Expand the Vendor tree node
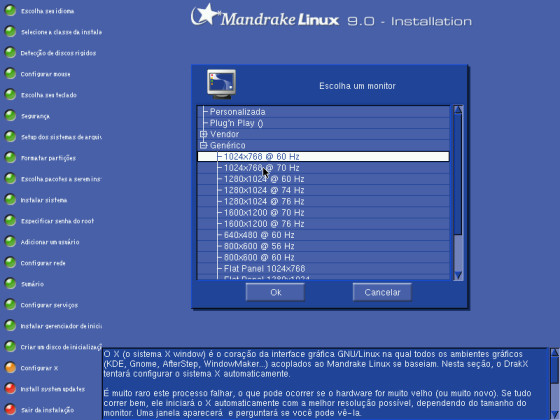 tap(204, 134)
